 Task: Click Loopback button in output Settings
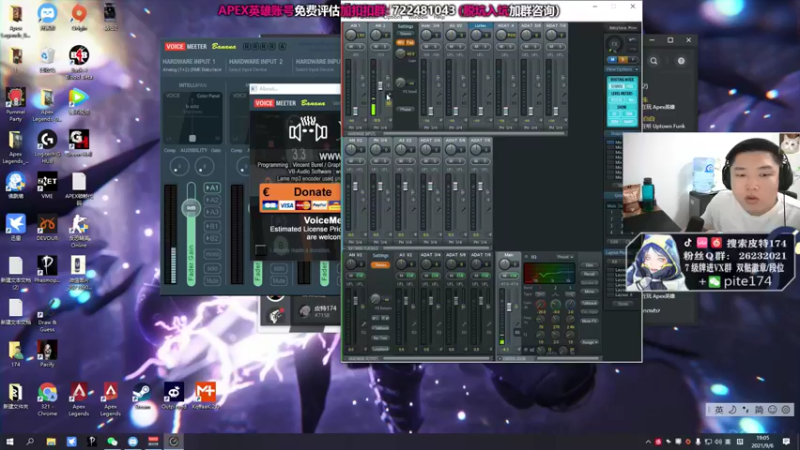click(x=380, y=349)
